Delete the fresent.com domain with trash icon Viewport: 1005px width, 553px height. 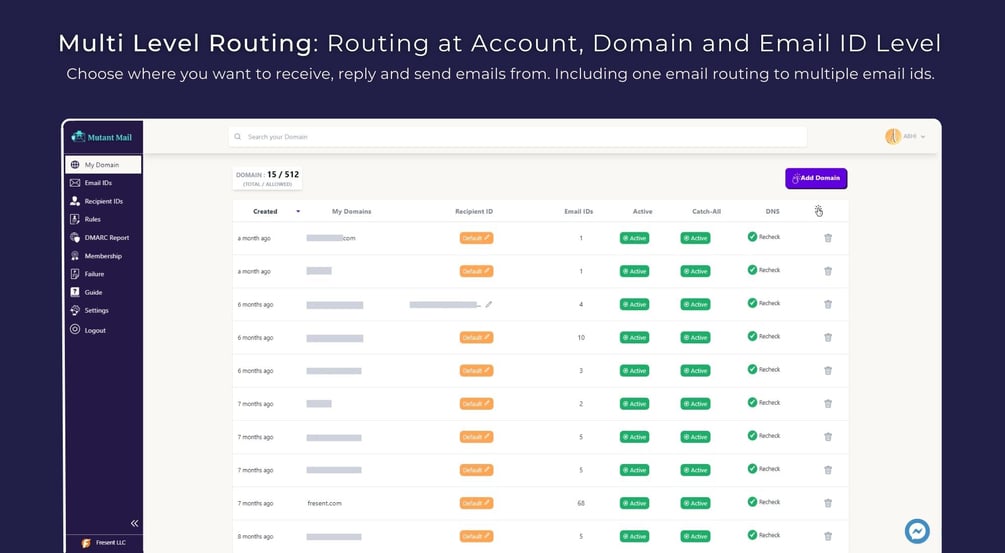827,503
